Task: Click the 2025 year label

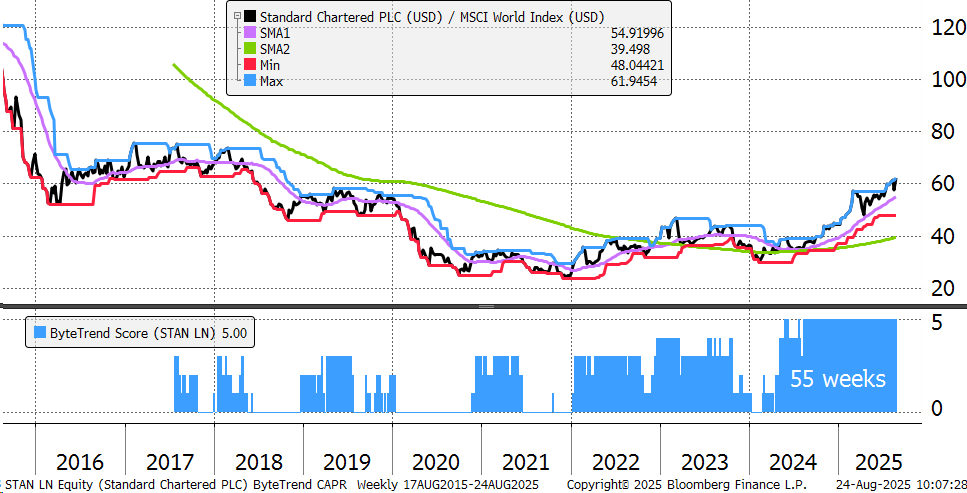Action: pos(879,462)
